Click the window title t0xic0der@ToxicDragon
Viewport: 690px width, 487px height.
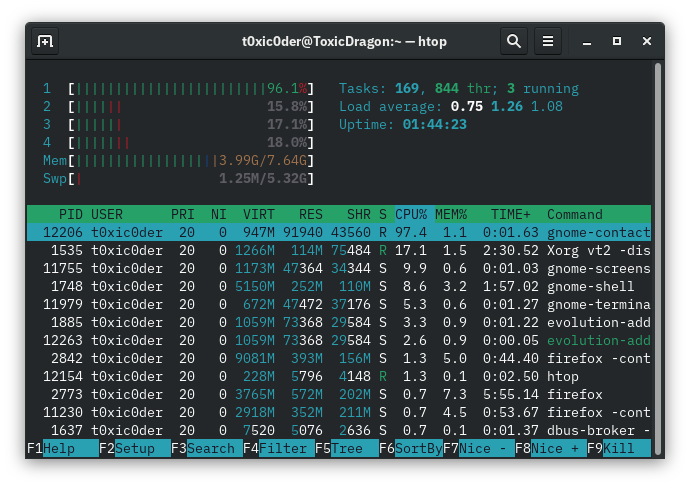[x=344, y=41]
